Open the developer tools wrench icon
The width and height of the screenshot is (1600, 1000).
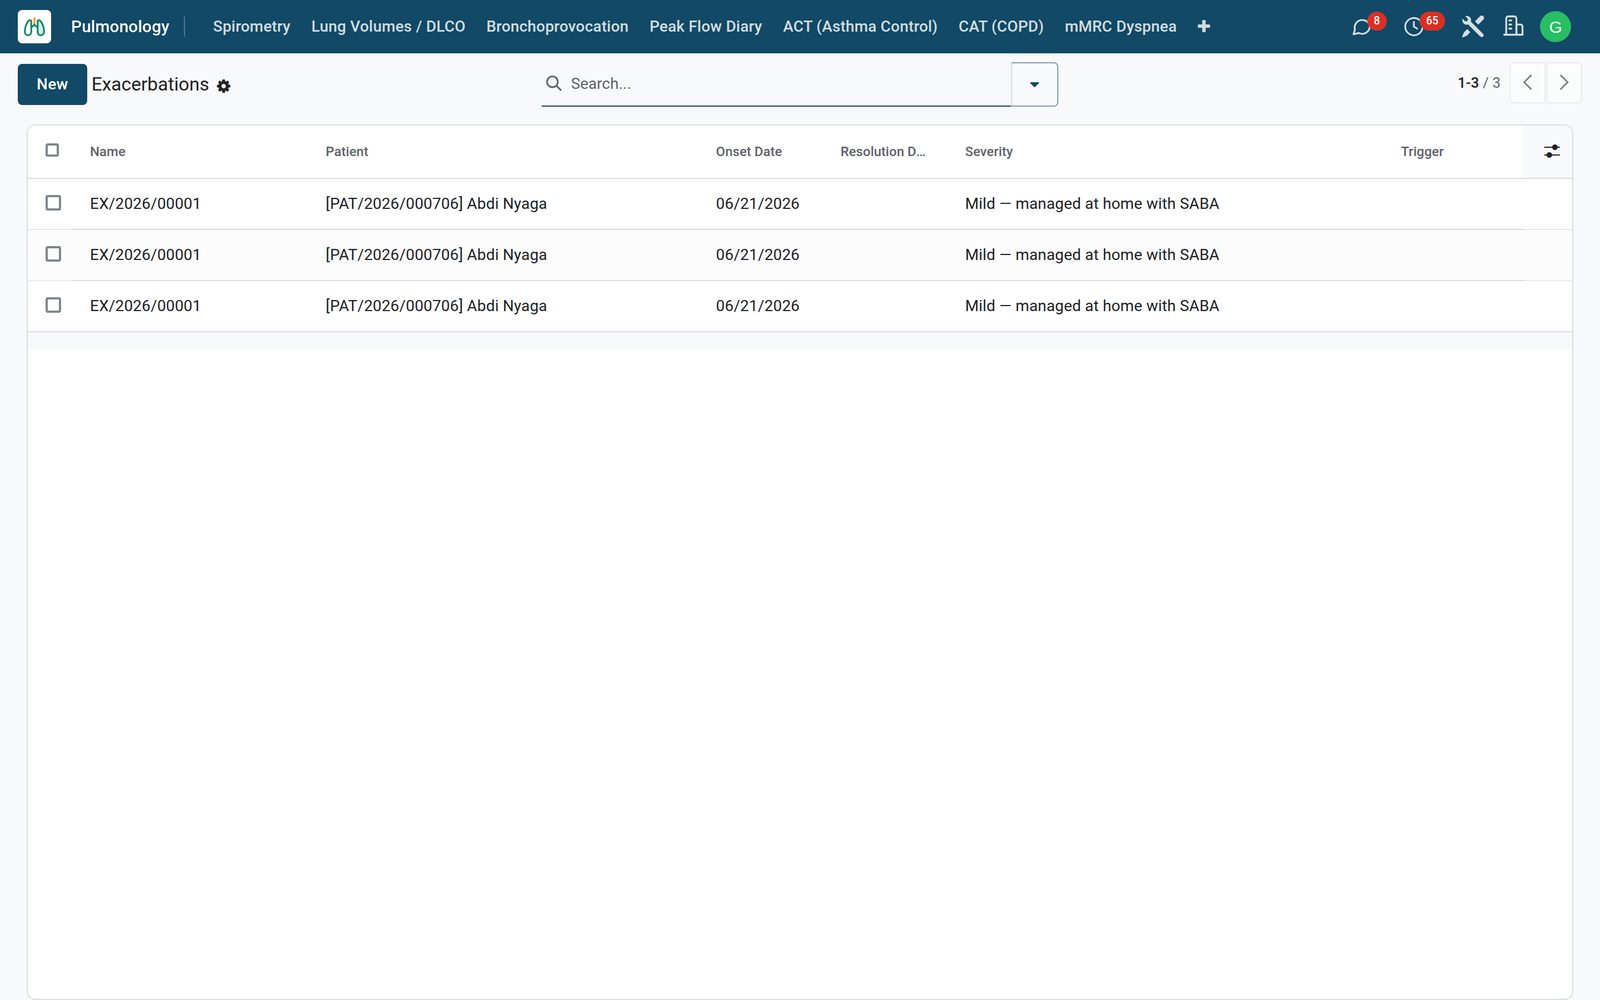click(x=1472, y=26)
